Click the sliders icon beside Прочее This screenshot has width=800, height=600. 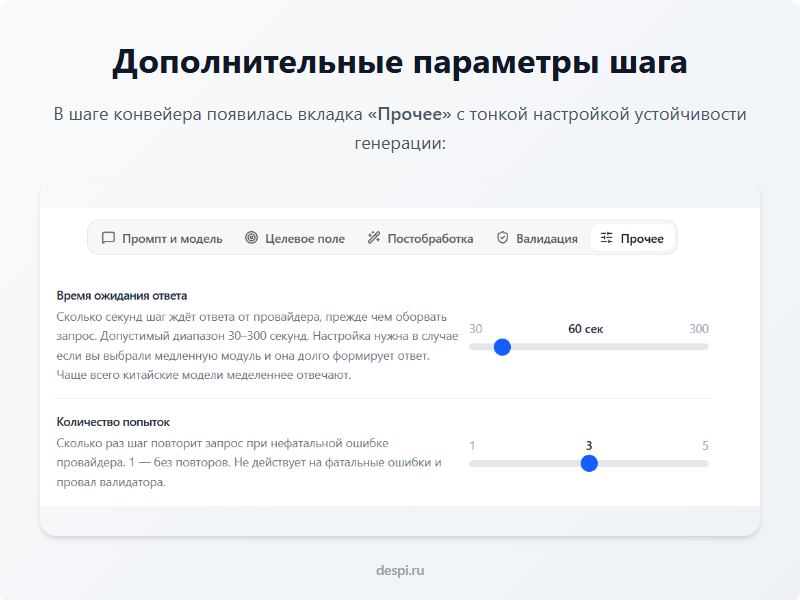pos(607,238)
